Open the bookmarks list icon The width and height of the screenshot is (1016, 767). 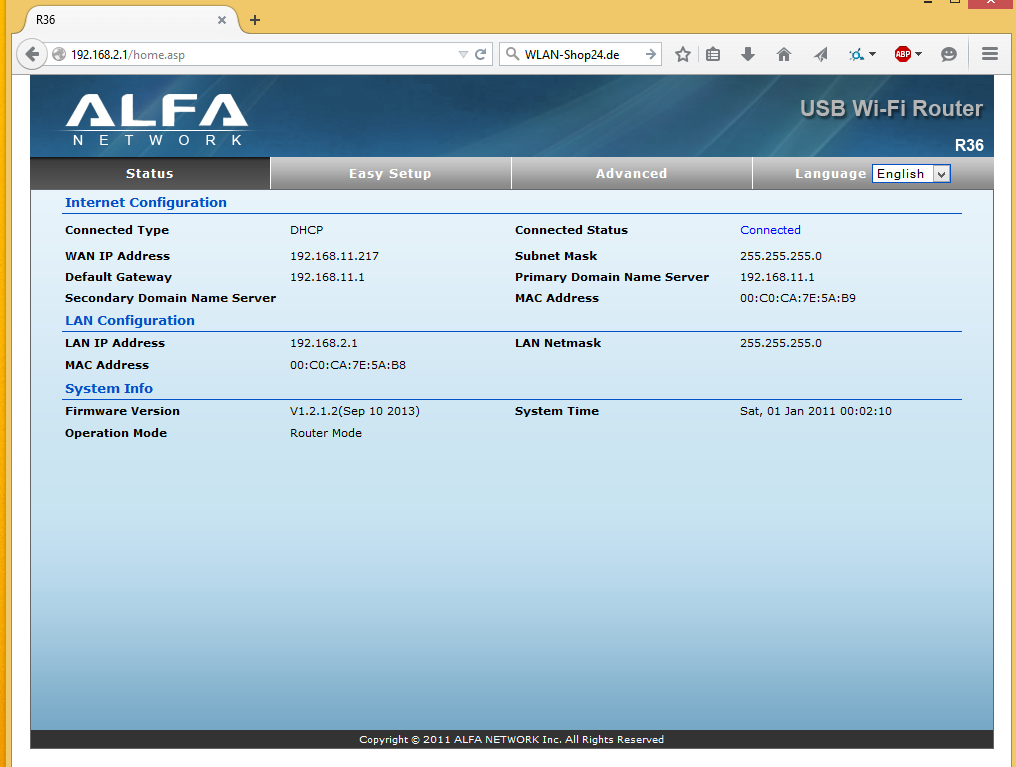[713, 54]
